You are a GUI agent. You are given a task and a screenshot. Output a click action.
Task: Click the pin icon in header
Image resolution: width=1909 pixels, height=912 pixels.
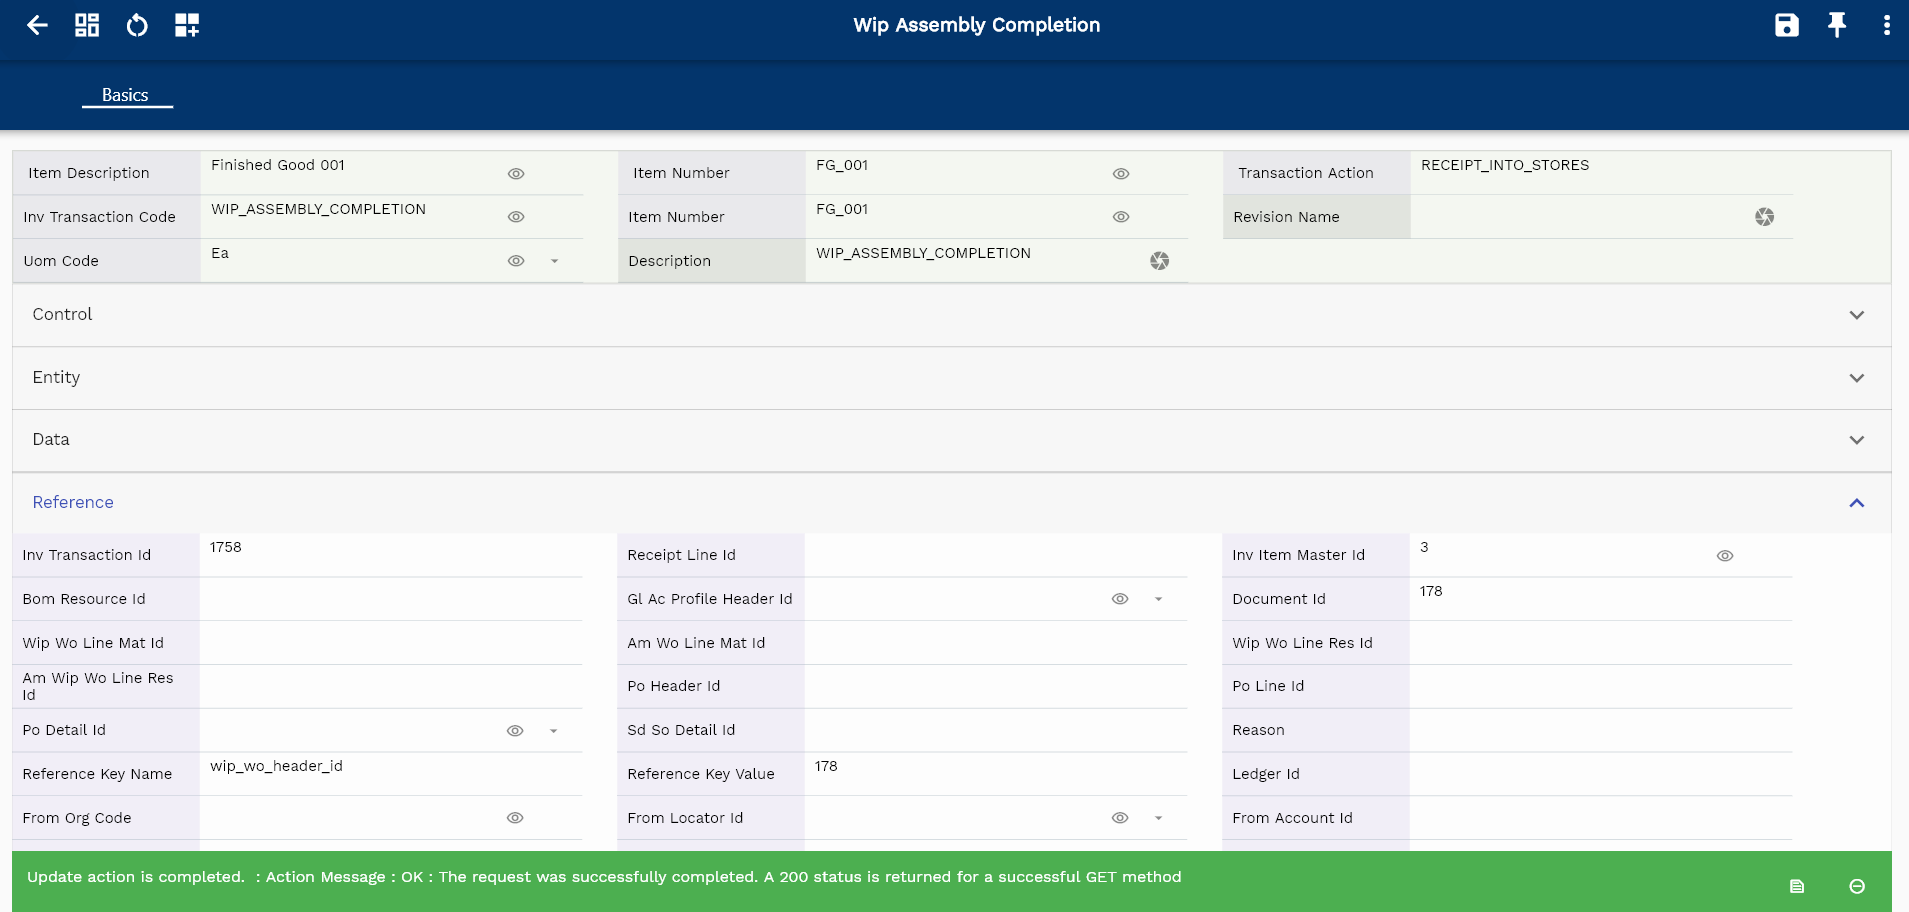tap(1836, 25)
